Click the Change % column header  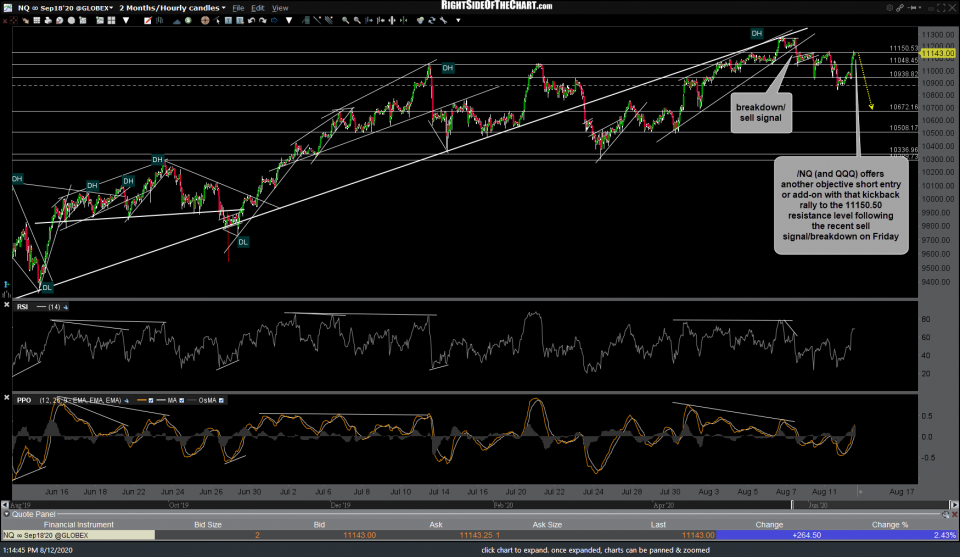coord(890,525)
